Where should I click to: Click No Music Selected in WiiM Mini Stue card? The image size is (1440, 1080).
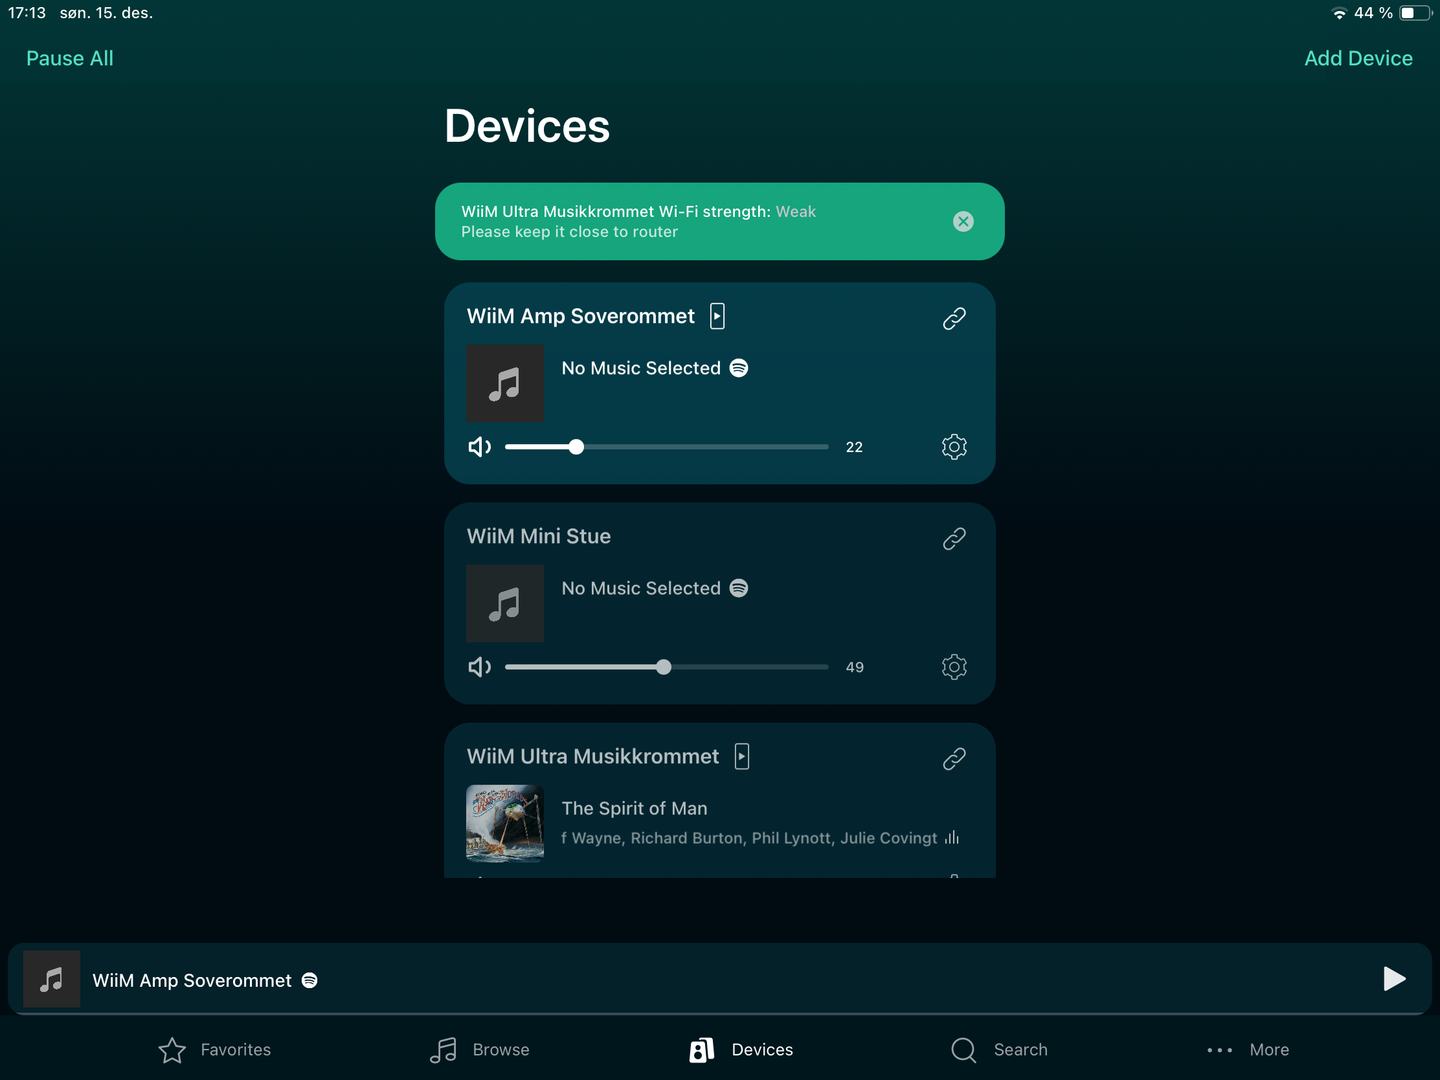tap(641, 588)
